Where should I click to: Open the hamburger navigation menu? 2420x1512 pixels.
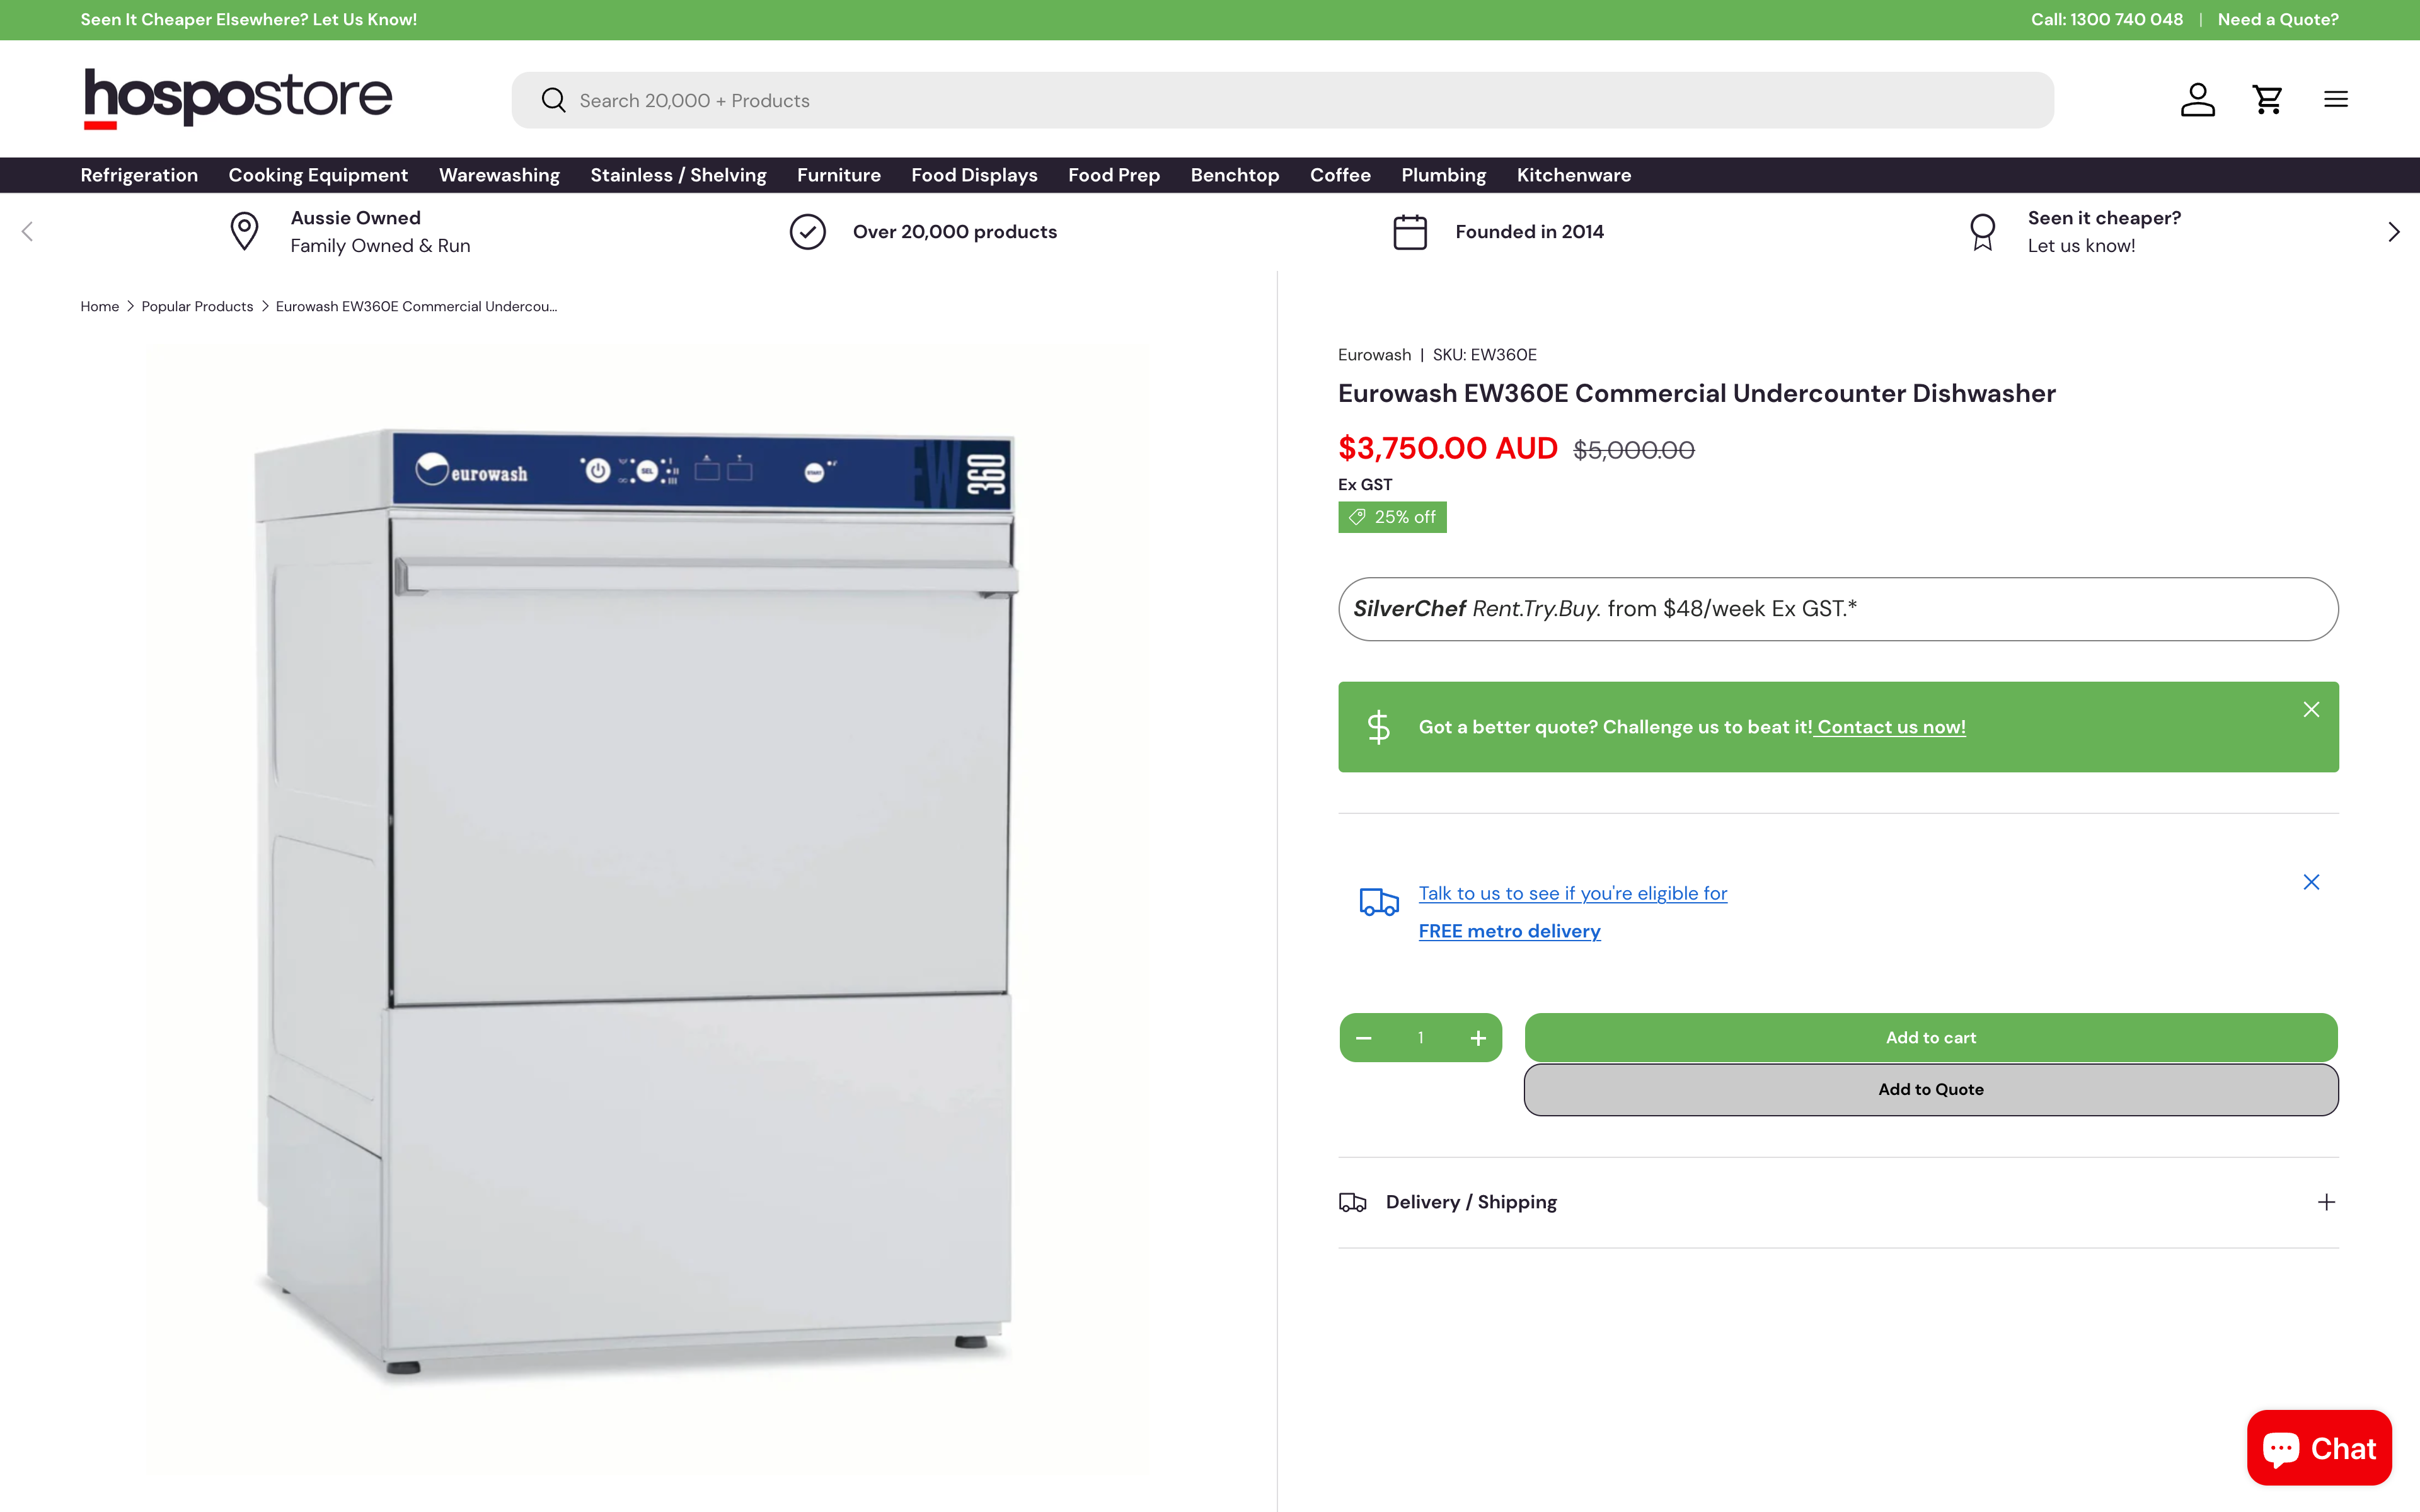tap(2336, 99)
